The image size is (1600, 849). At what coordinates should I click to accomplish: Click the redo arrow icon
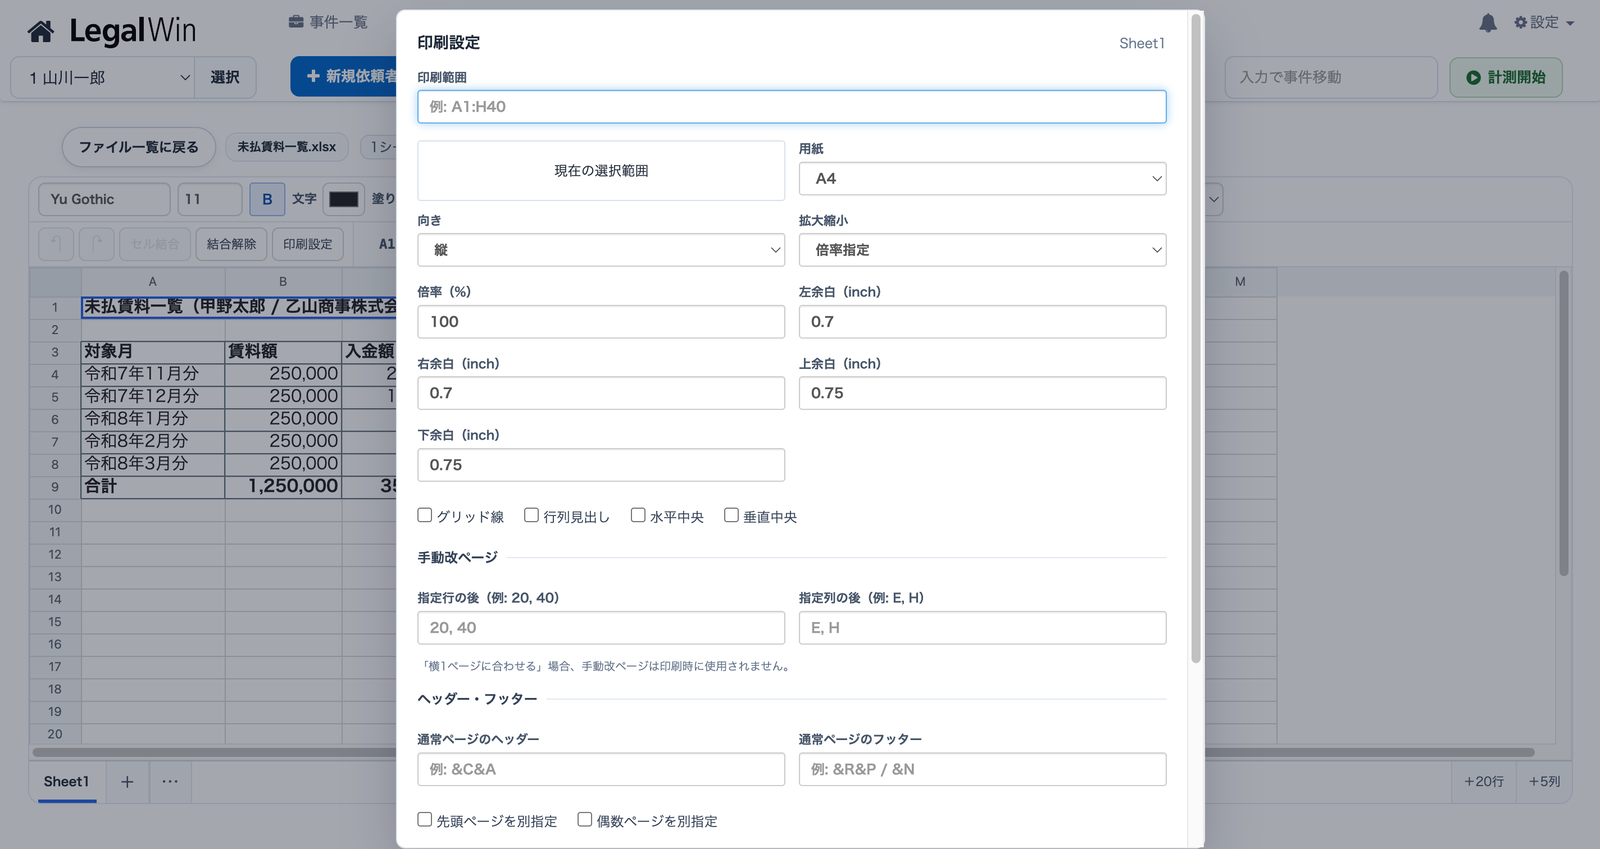96,244
